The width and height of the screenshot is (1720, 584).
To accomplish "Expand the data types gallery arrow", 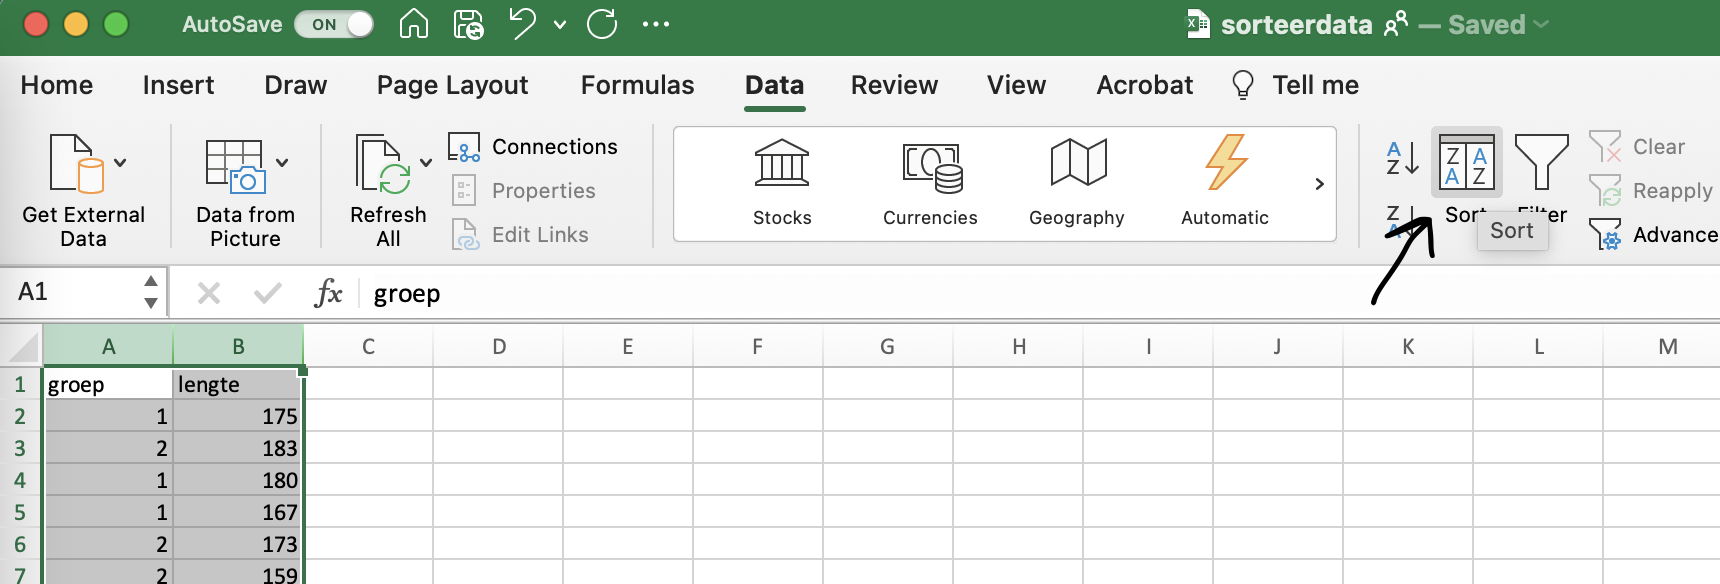I will [x=1319, y=184].
